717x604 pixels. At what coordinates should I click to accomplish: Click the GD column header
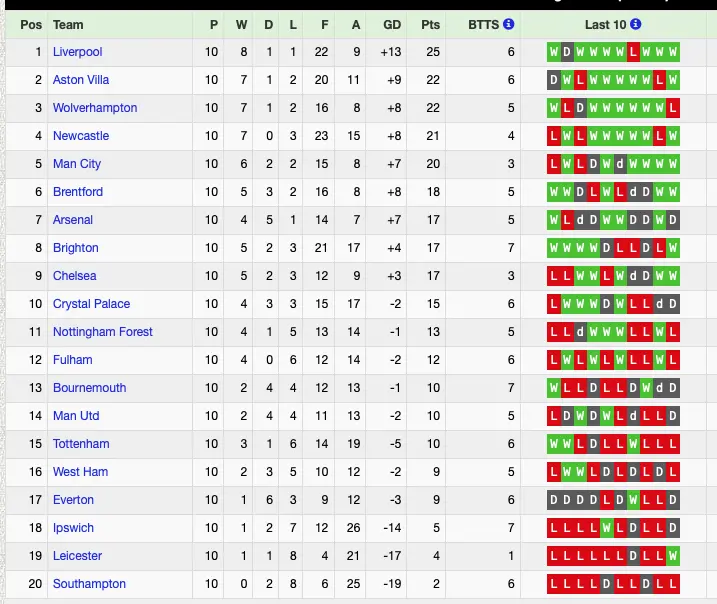tap(392, 24)
